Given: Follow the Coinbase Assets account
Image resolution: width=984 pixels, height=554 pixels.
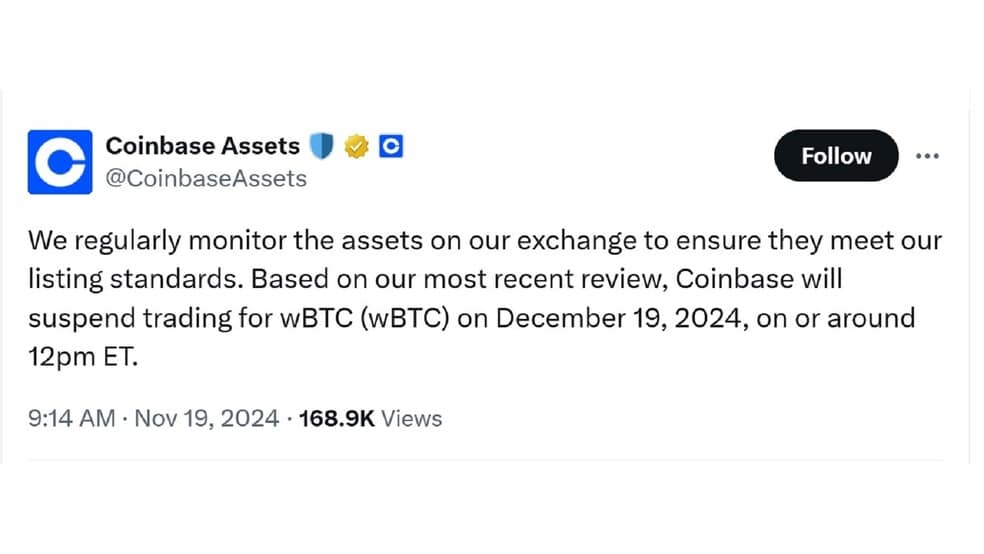Looking at the screenshot, I should pyautogui.click(x=836, y=156).
